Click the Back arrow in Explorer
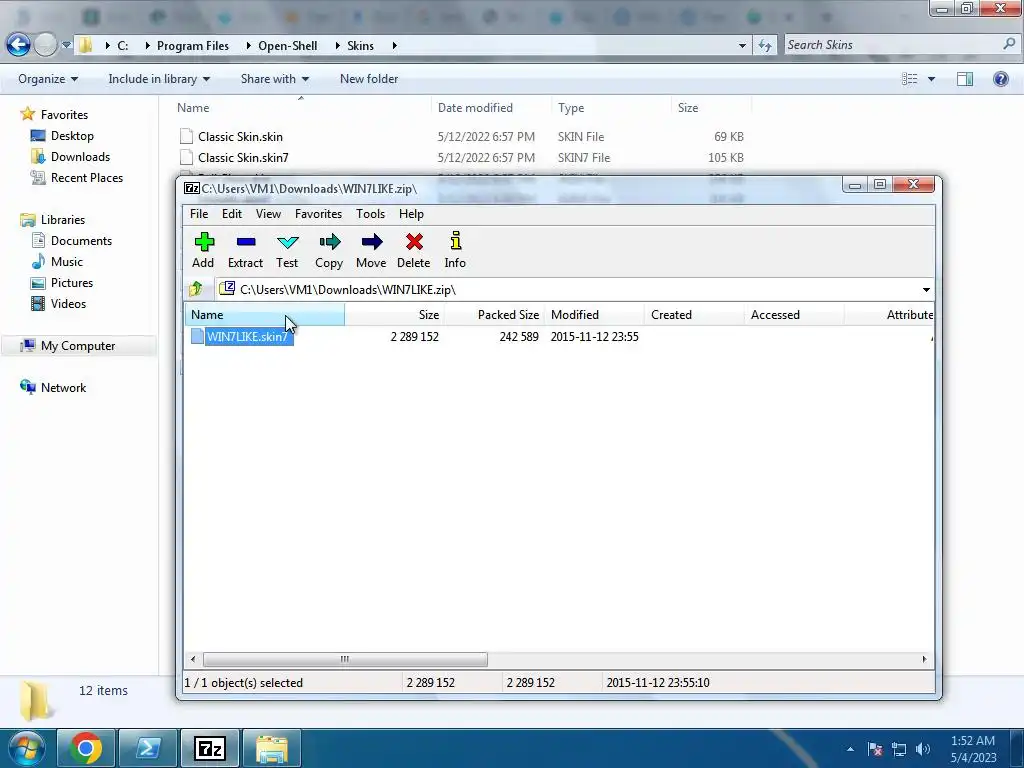This screenshot has width=1024, height=768. (x=18, y=44)
